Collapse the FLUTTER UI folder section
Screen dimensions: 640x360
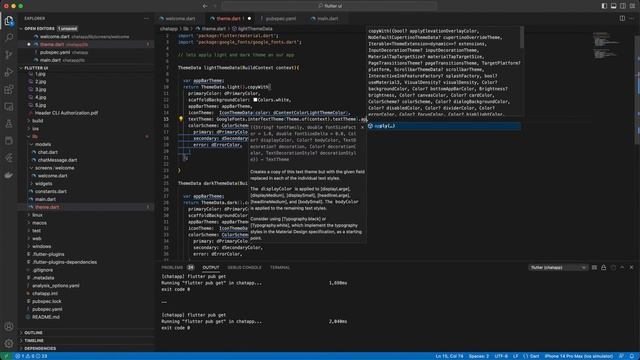point(36,68)
